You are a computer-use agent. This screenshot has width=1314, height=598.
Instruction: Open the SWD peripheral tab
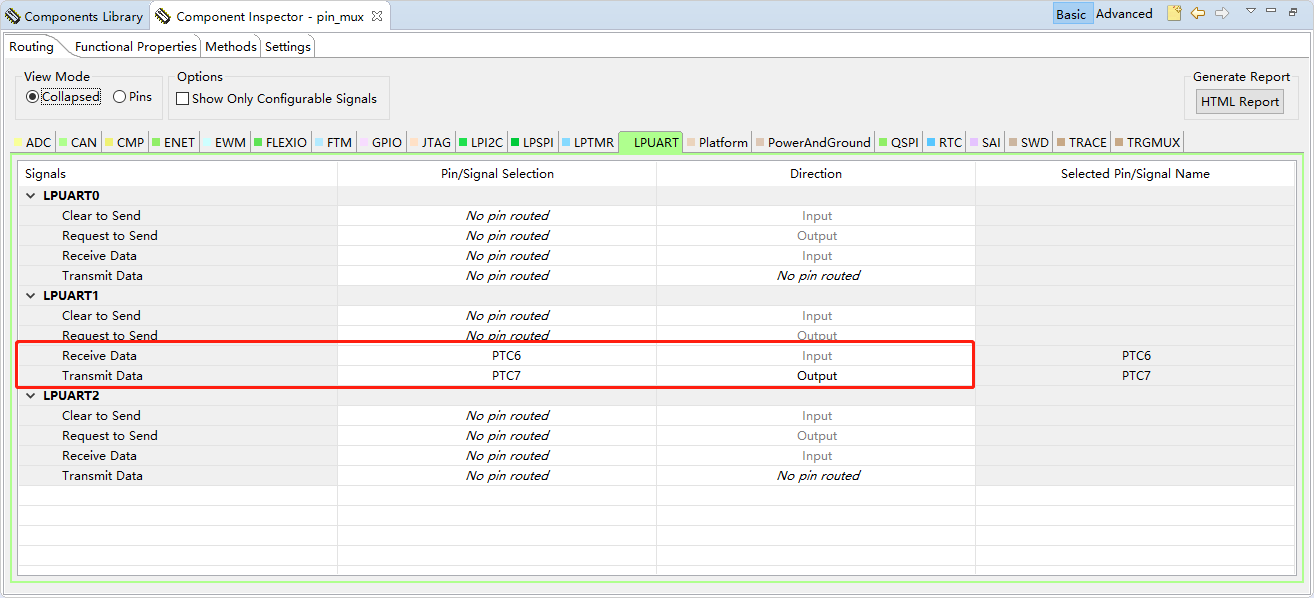coord(1028,142)
